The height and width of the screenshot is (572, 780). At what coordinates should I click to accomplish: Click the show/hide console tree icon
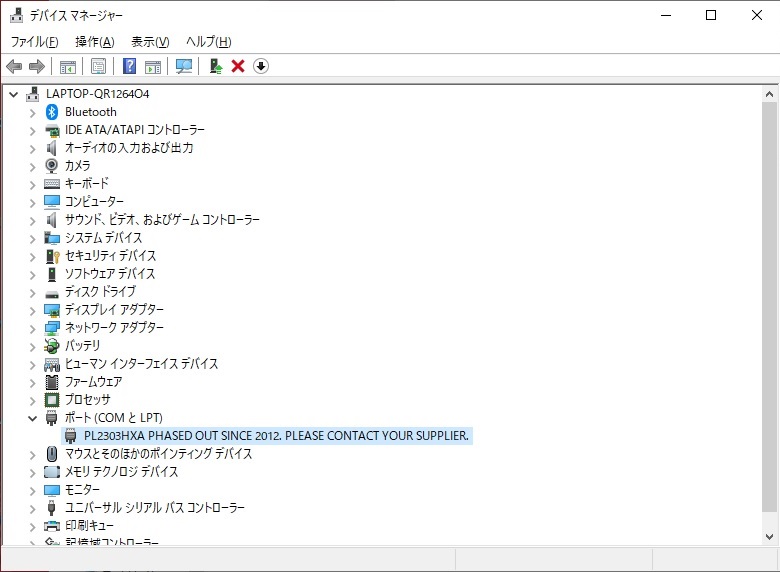pyautogui.click(x=68, y=66)
